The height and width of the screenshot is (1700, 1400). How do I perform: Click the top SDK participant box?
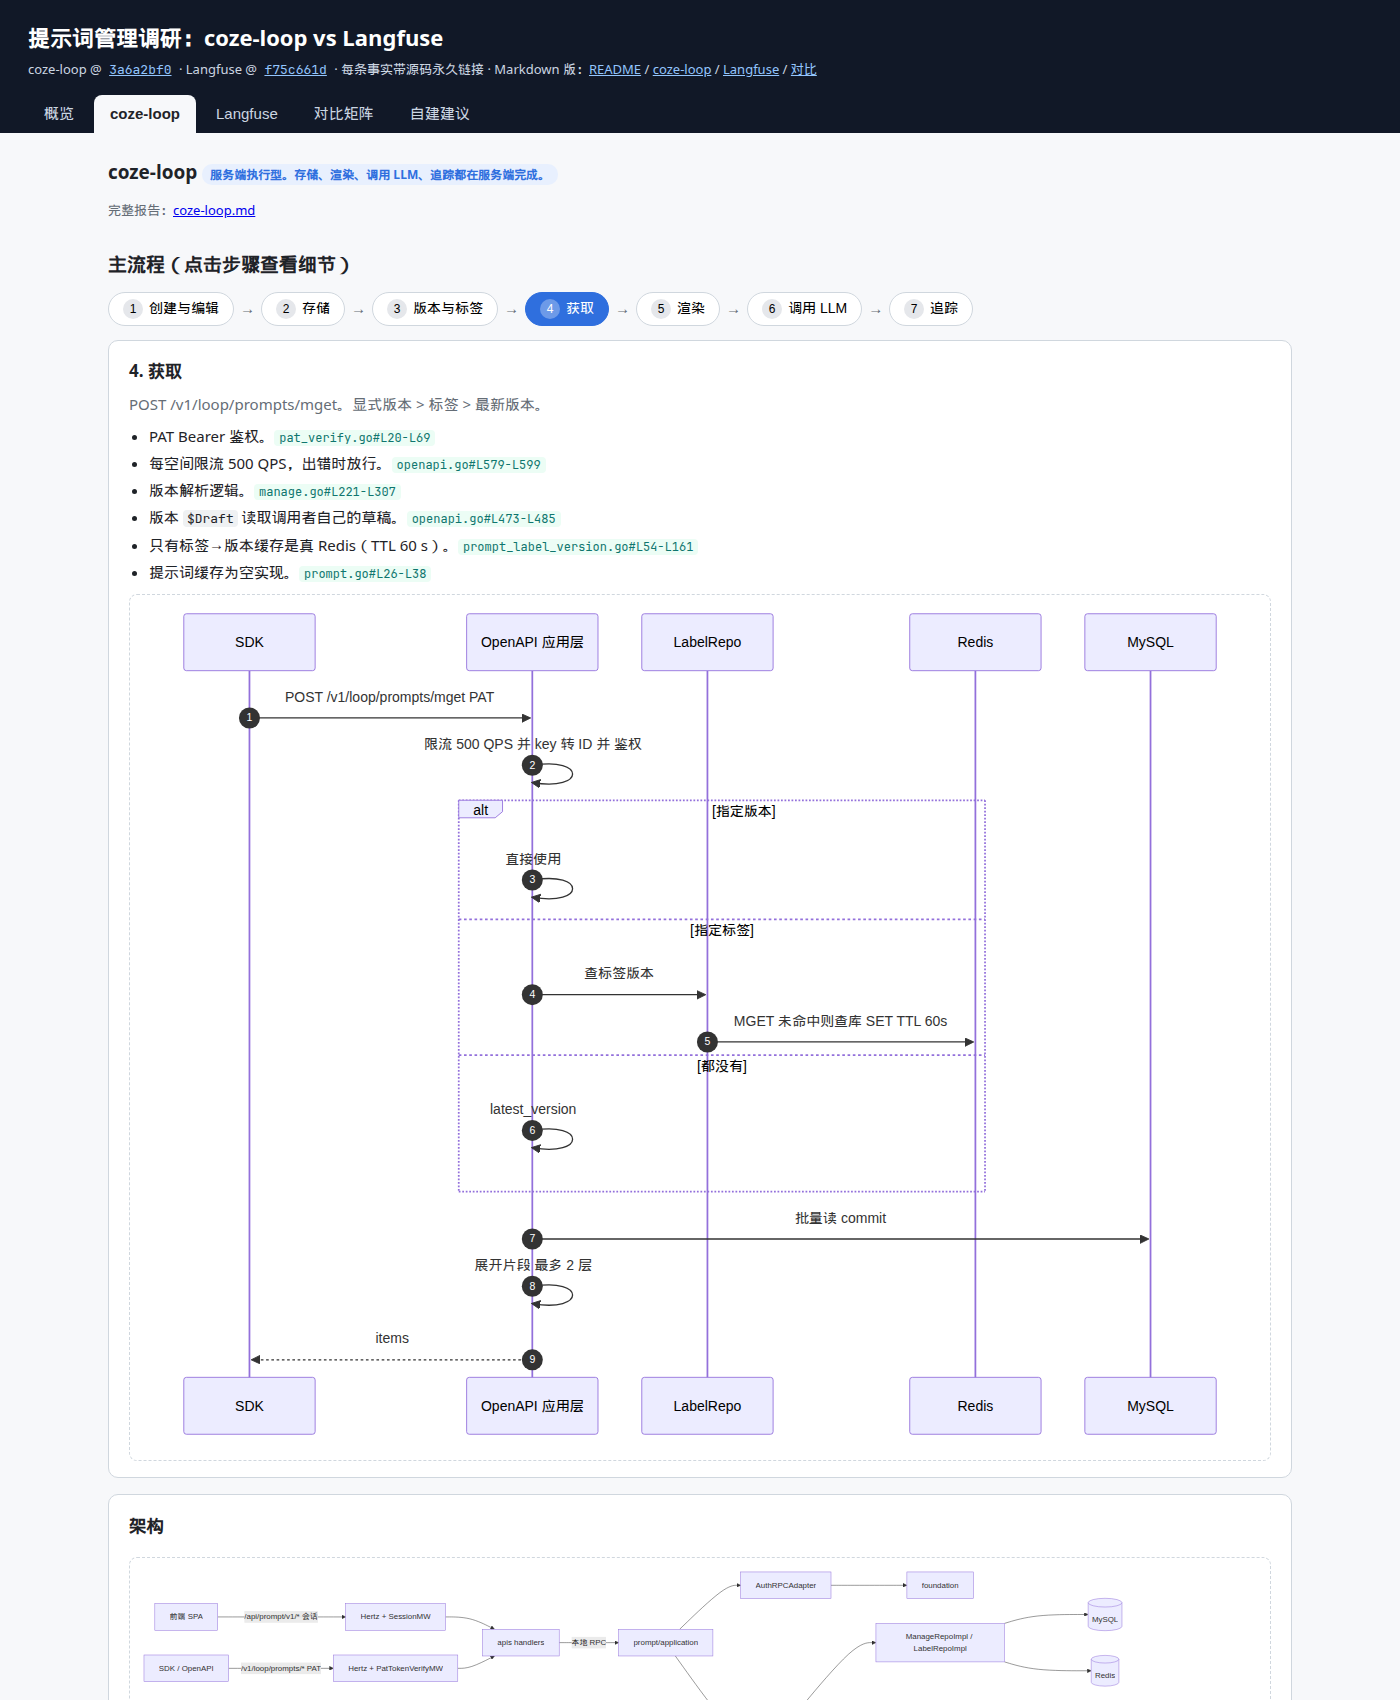[x=249, y=642]
